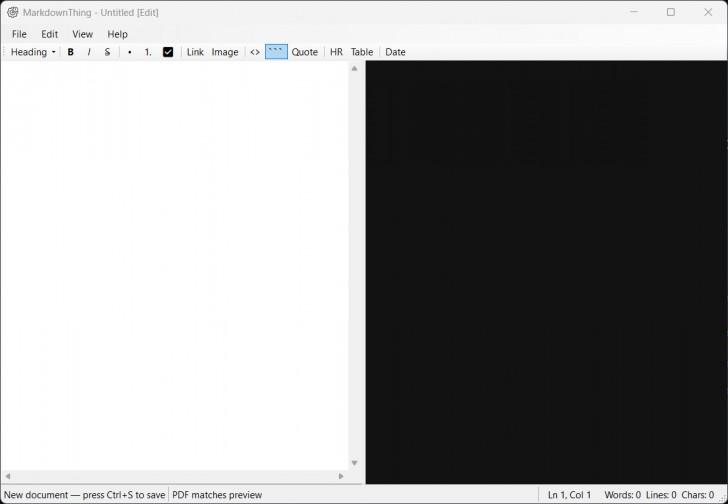
Task: Click 'PDF matches preview' status text
Action: click(217, 495)
